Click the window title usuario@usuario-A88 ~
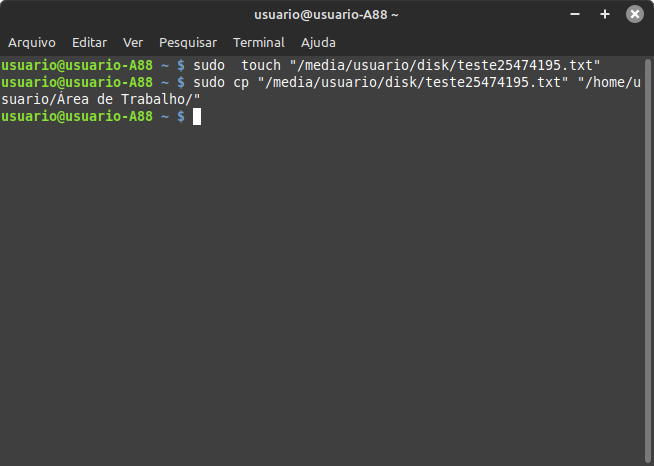Viewport: 654px width, 466px height. [326, 15]
